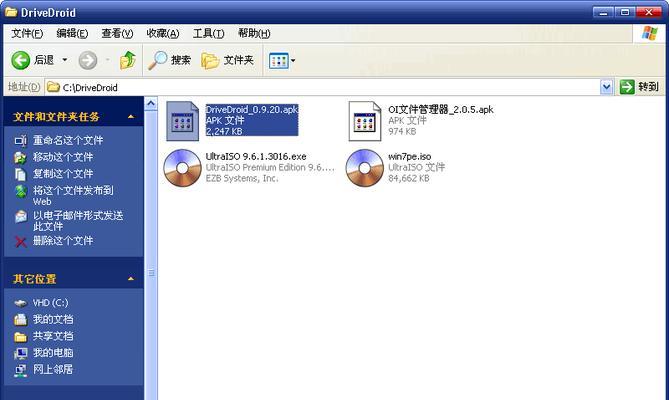Select the OI文件管理器_2.0.5.apk file icon
Viewport: 669px width, 400px height.
(x=365, y=121)
